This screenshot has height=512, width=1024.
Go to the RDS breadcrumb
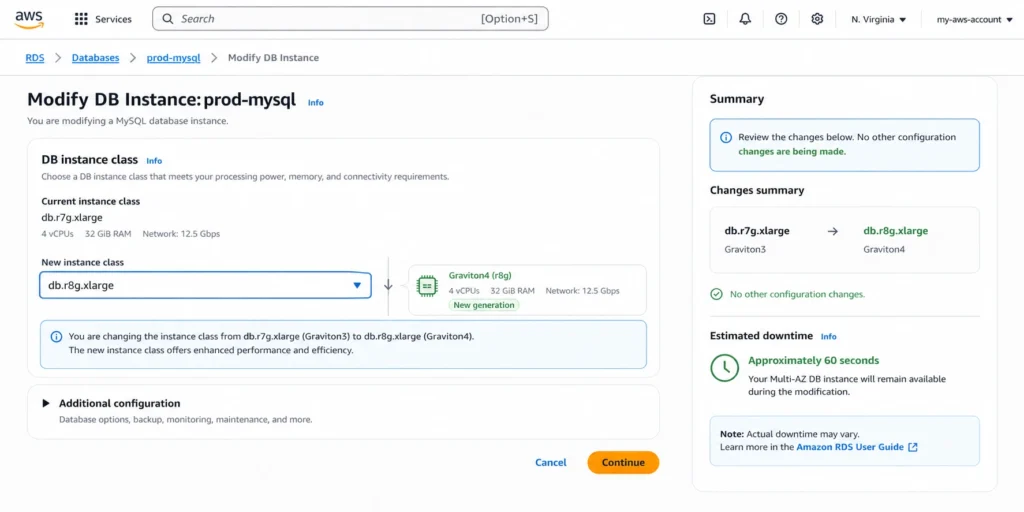tap(35, 58)
